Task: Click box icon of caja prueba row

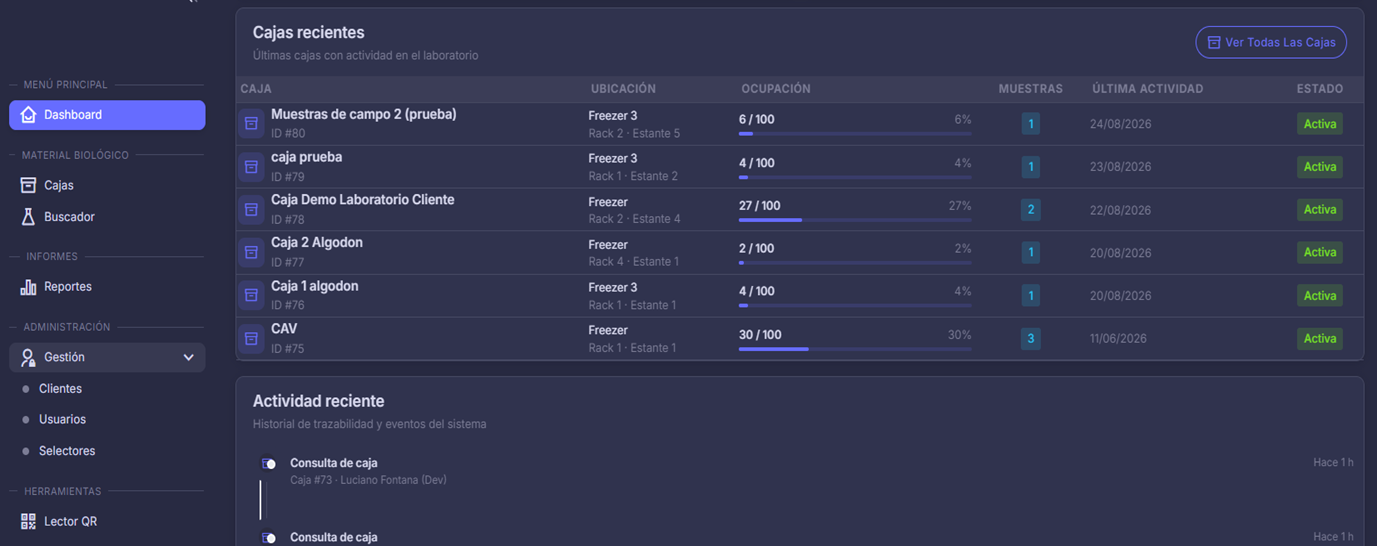Action: pos(251,167)
